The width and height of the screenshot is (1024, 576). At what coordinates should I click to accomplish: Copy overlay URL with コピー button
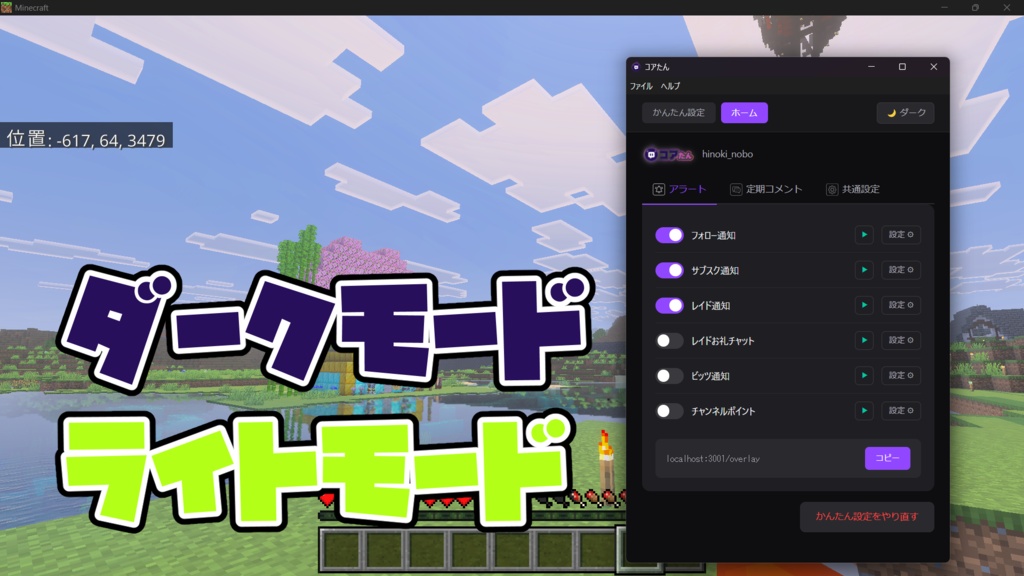pyautogui.click(x=887, y=458)
